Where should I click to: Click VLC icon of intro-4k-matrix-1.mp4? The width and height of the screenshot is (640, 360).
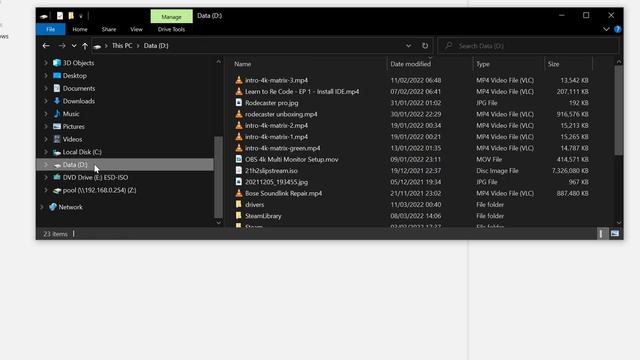(239, 137)
